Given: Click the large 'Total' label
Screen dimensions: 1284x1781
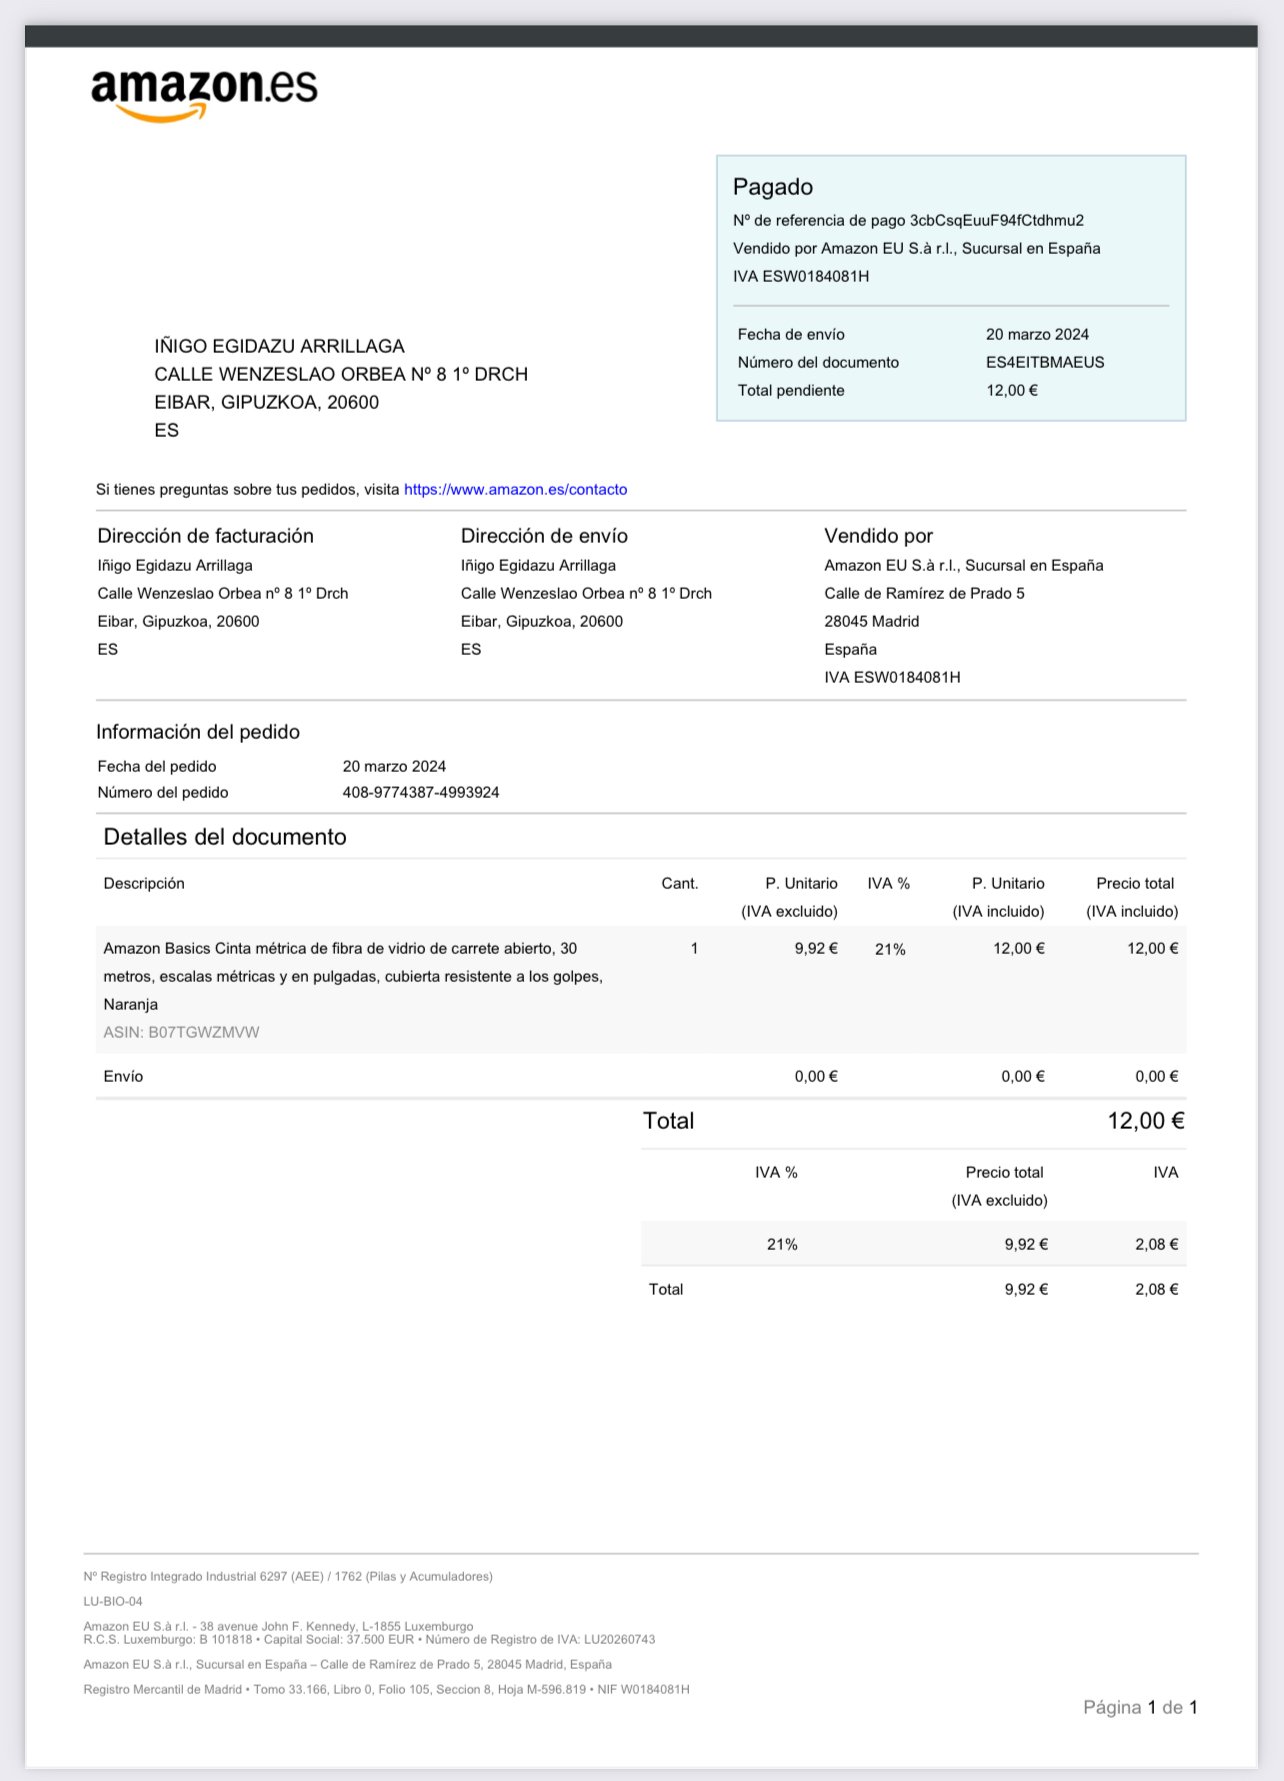Looking at the screenshot, I should 668,1121.
